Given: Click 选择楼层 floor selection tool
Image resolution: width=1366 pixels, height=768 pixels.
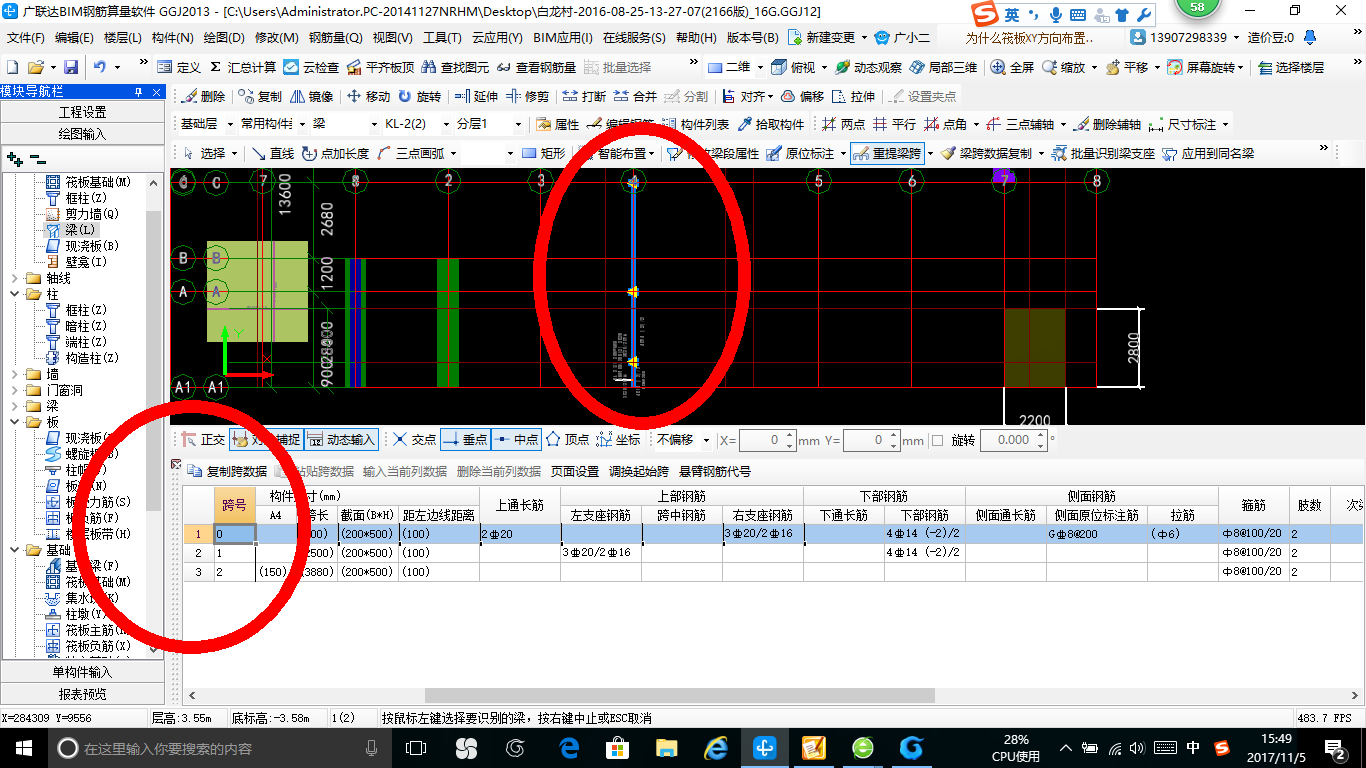Looking at the screenshot, I should coord(1291,67).
